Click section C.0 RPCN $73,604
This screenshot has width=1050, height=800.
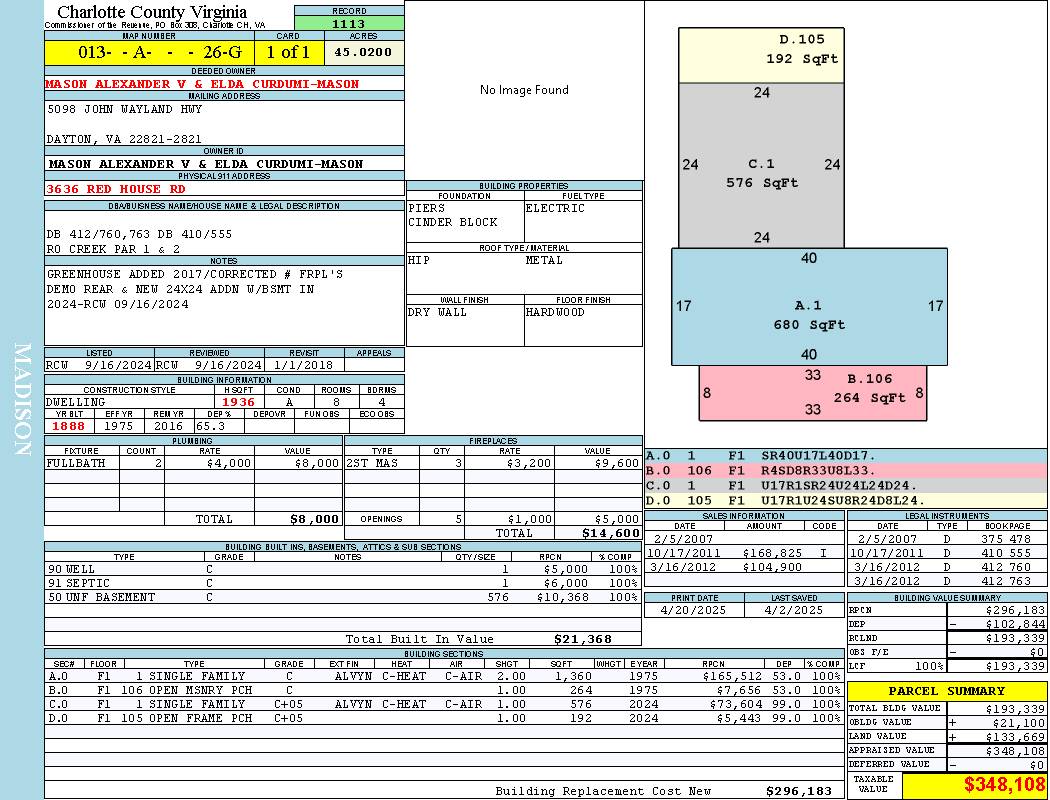click(731, 705)
